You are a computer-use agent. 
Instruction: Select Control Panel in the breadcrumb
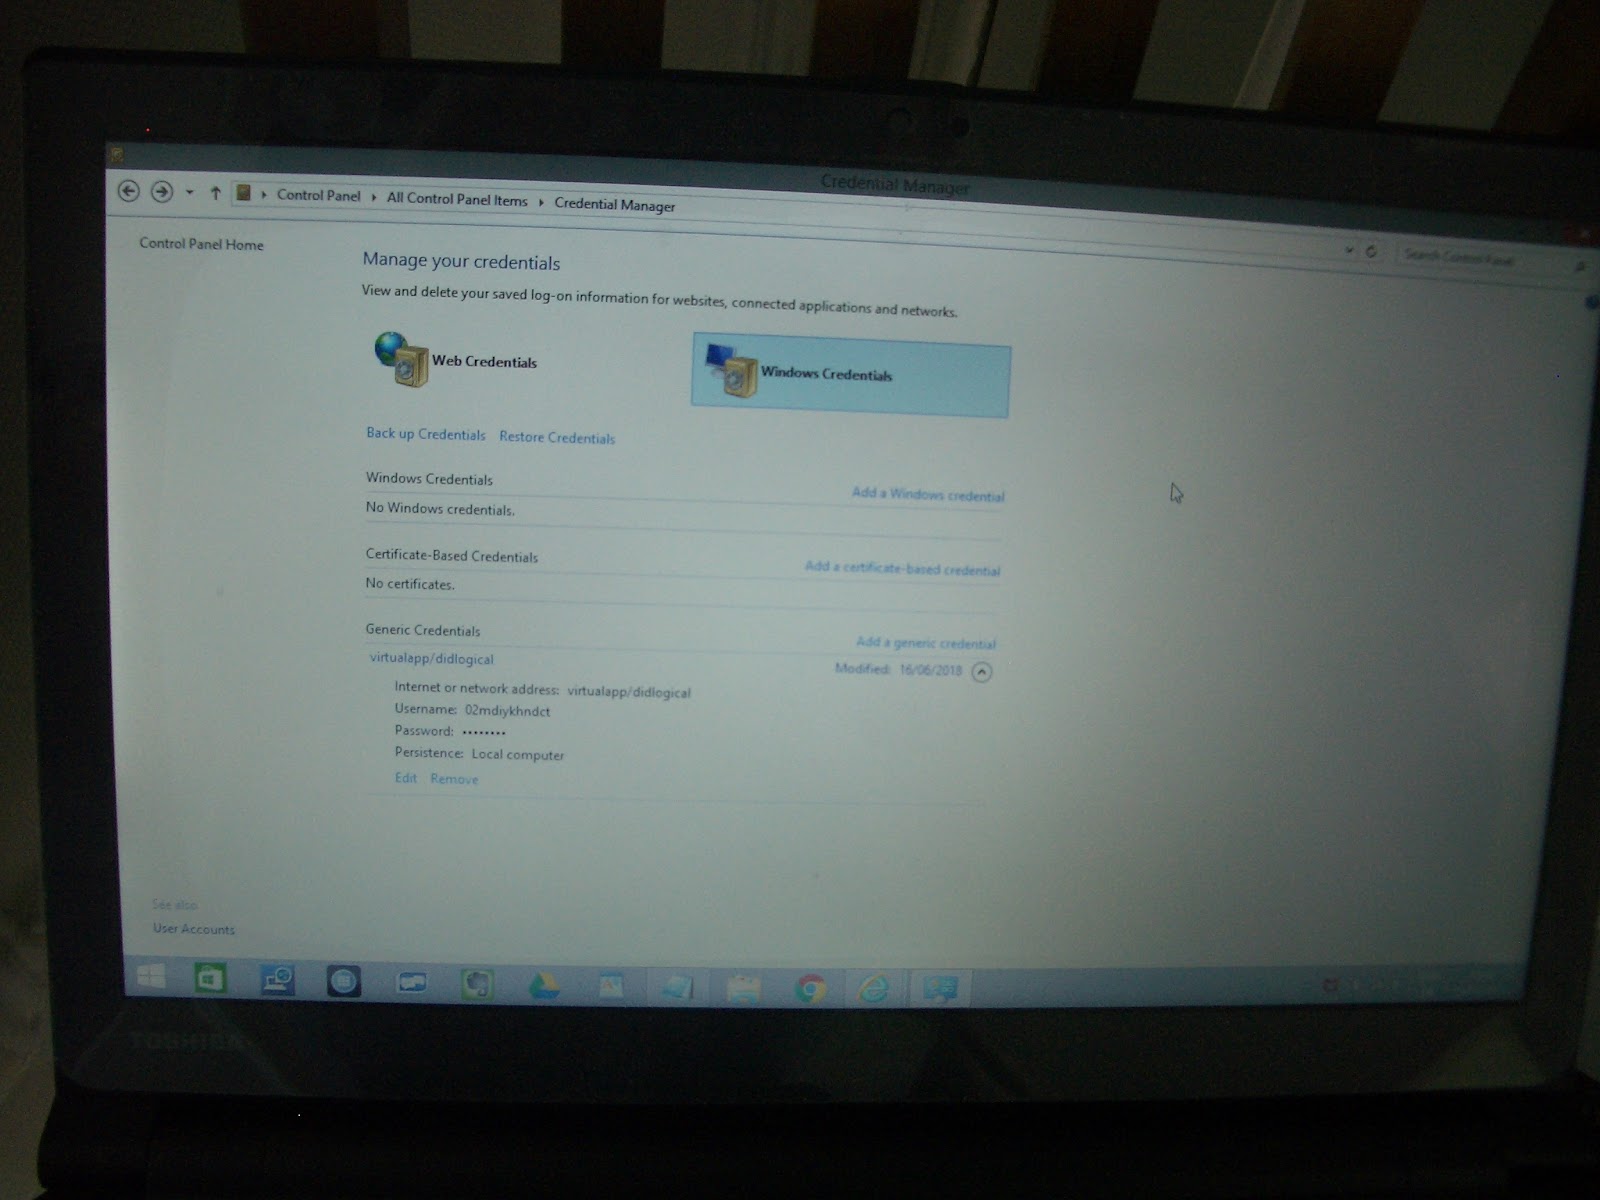318,196
